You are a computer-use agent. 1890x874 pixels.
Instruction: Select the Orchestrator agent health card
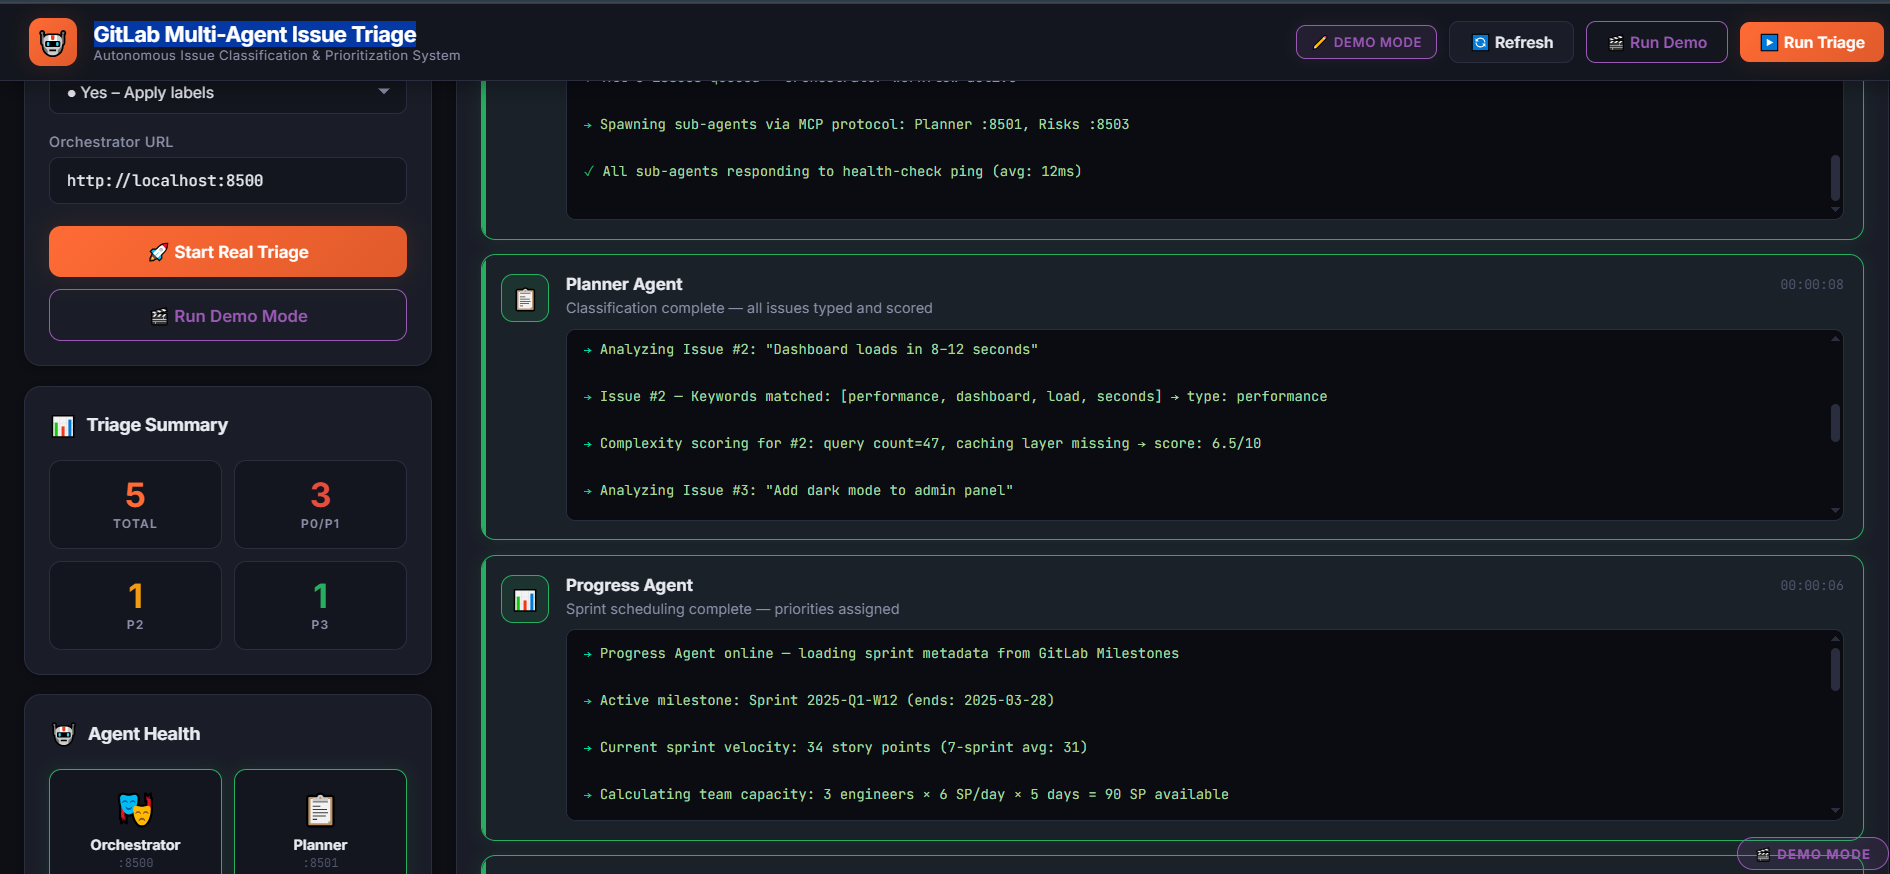click(135, 822)
